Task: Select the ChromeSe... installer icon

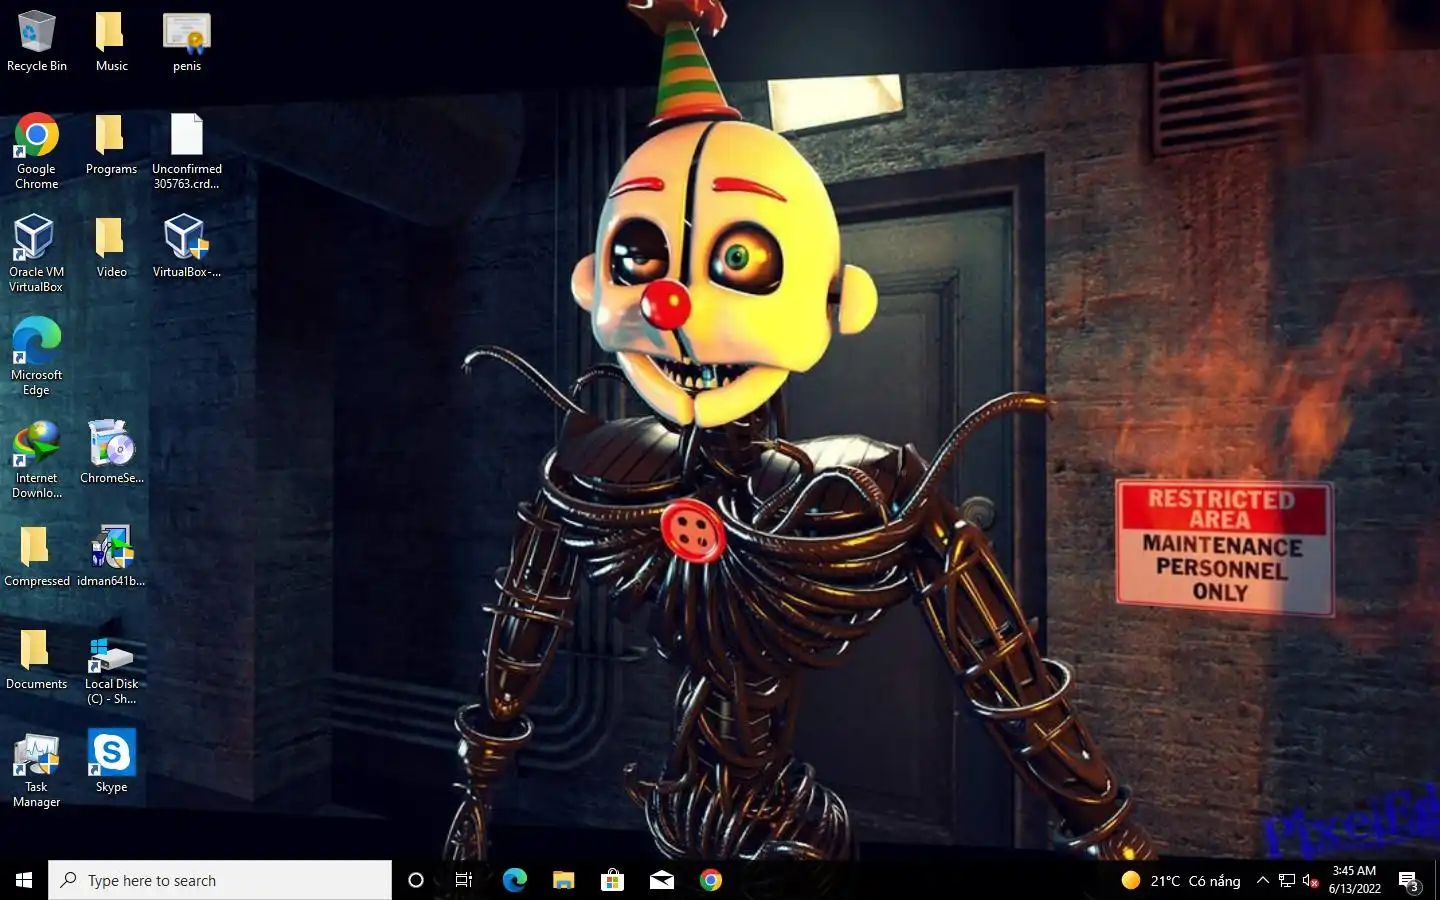Action: [x=111, y=453]
